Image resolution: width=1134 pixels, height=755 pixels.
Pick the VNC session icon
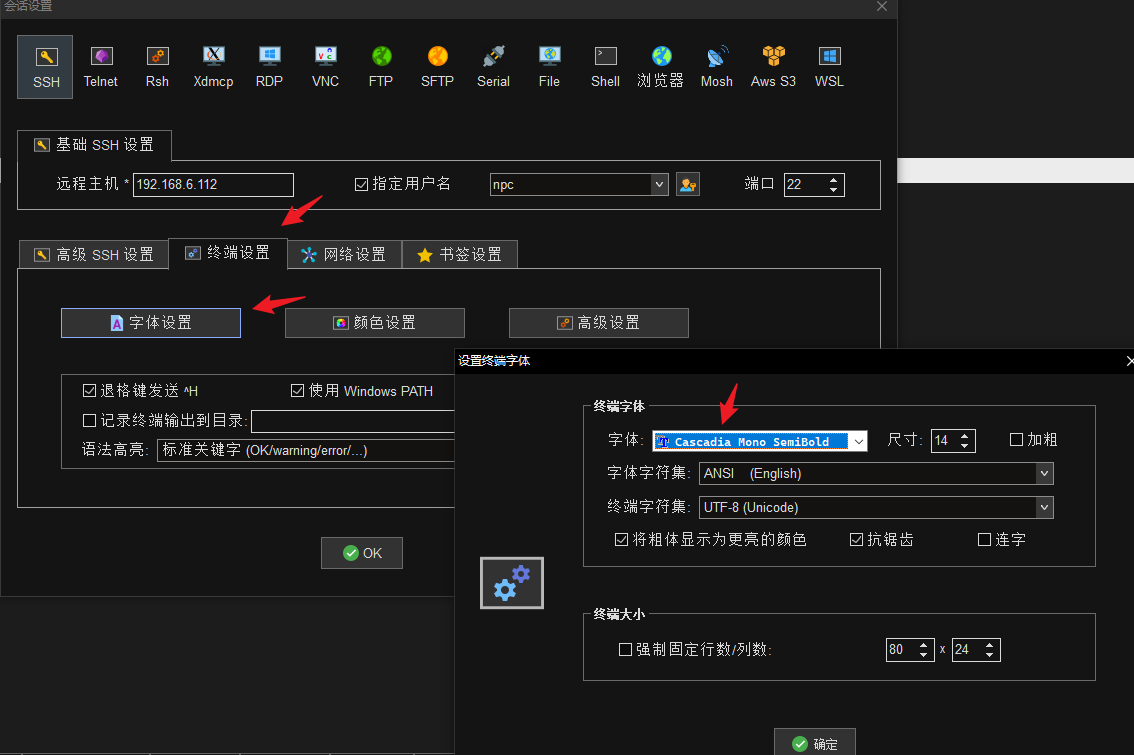click(x=325, y=67)
